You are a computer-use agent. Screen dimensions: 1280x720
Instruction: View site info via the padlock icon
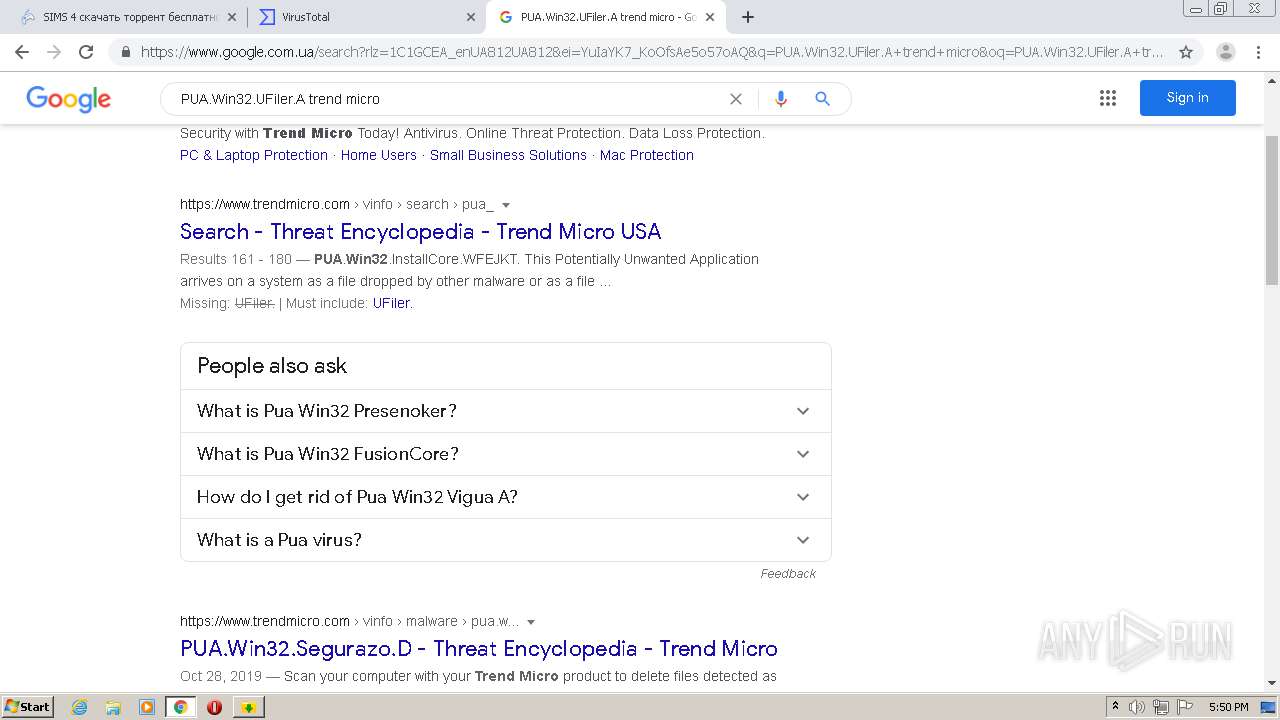[x=126, y=52]
